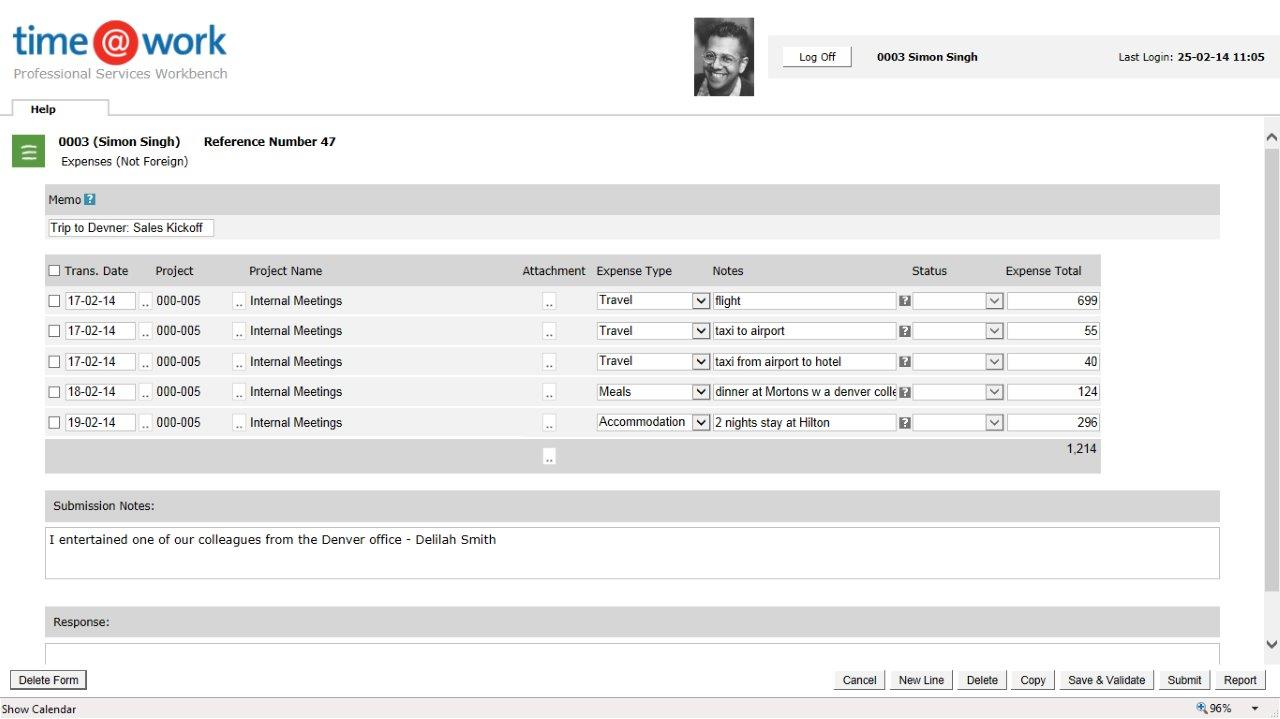Click the grand total 1,214
This screenshot has width=1280, height=719.
(x=1081, y=449)
